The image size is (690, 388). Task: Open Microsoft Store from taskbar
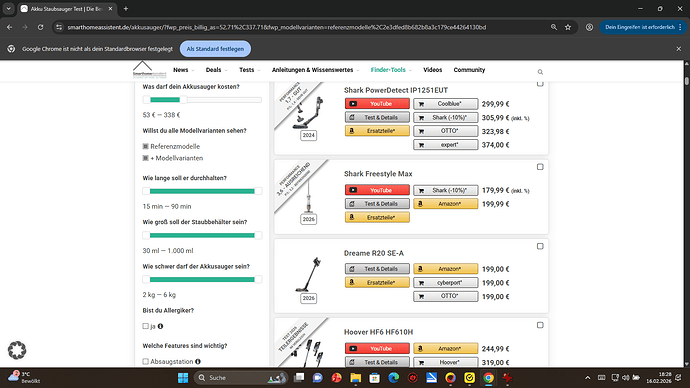(x=374, y=377)
